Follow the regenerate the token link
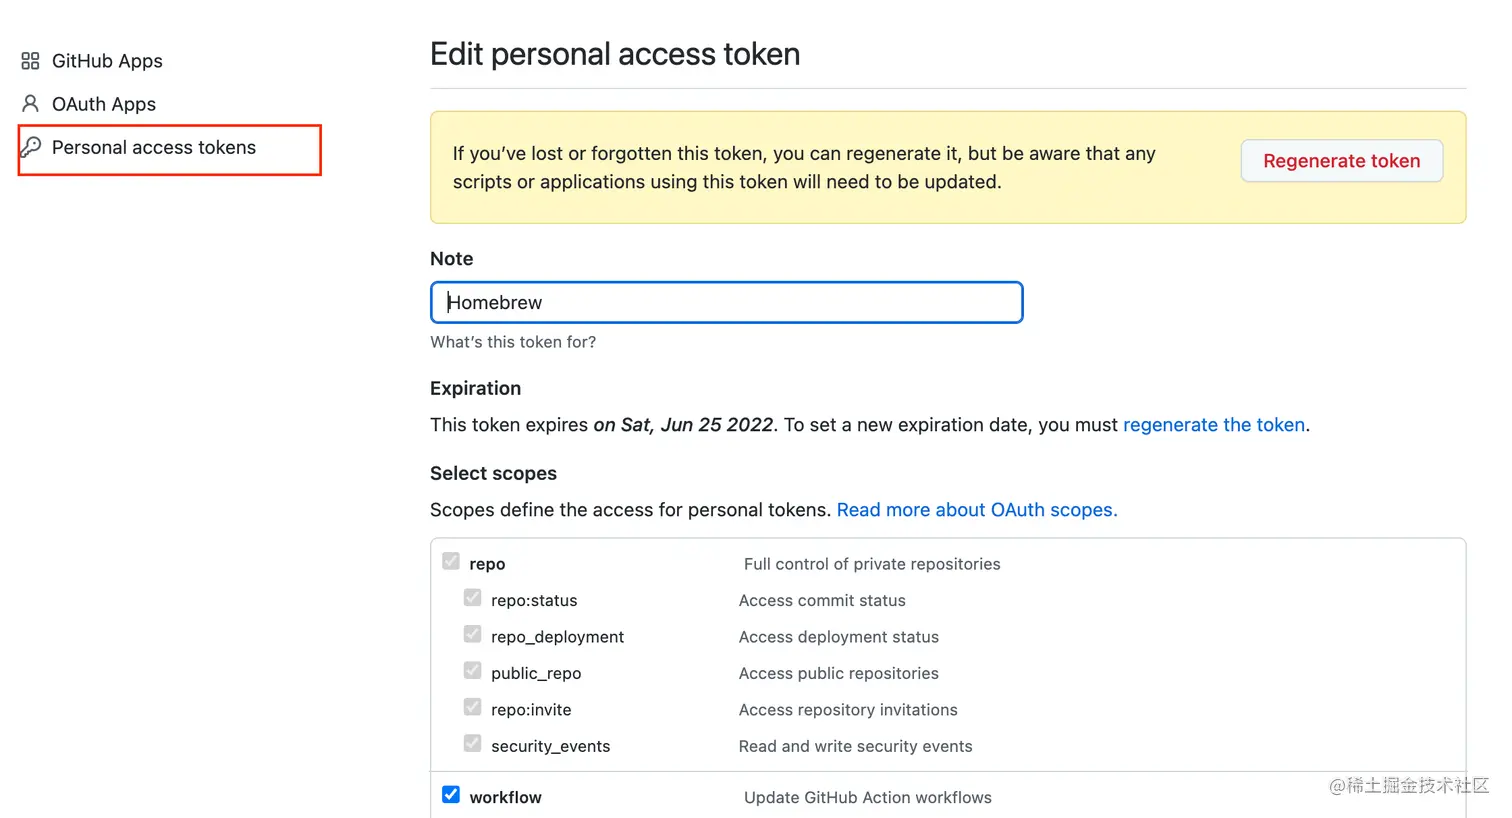 pyautogui.click(x=1213, y=425)
